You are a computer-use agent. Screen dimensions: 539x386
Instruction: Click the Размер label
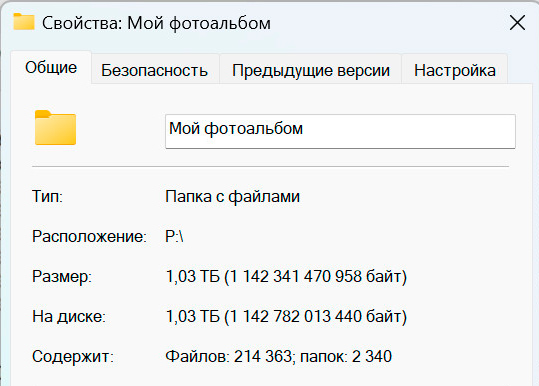(x=62, y=276)
